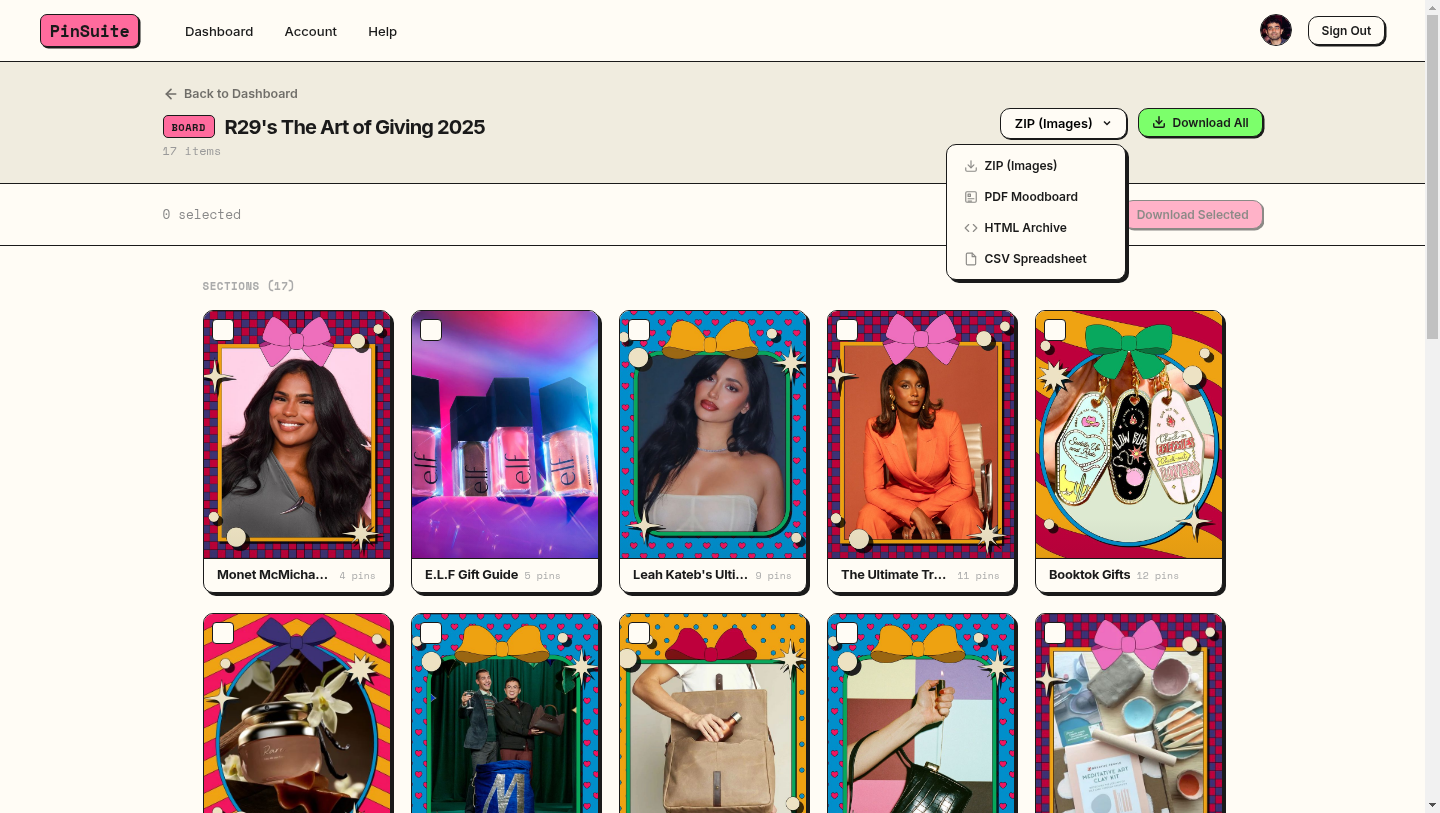Select the E.L.F Gift Guide checkbox
Viewport: 1440px width, 813px height.
430,329
